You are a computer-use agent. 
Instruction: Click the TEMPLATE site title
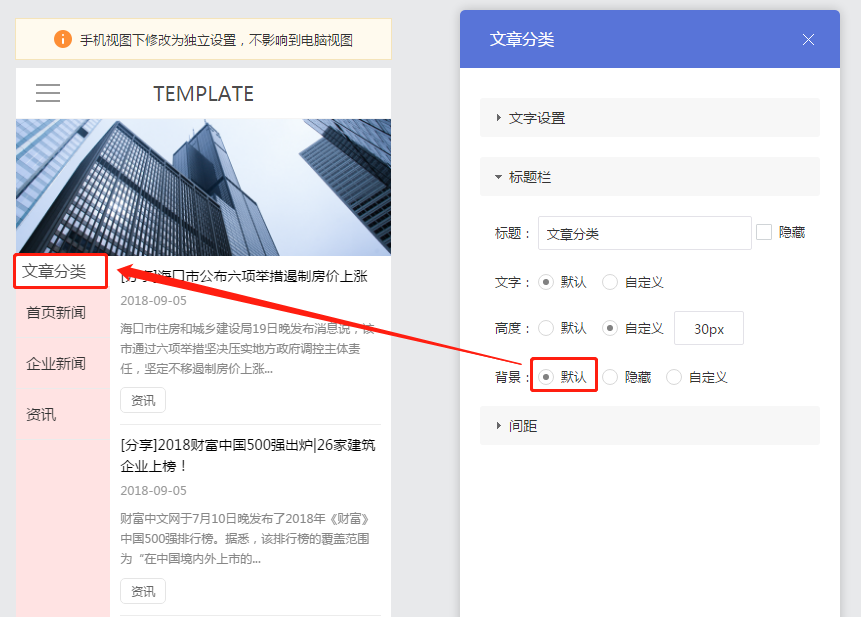203,94
